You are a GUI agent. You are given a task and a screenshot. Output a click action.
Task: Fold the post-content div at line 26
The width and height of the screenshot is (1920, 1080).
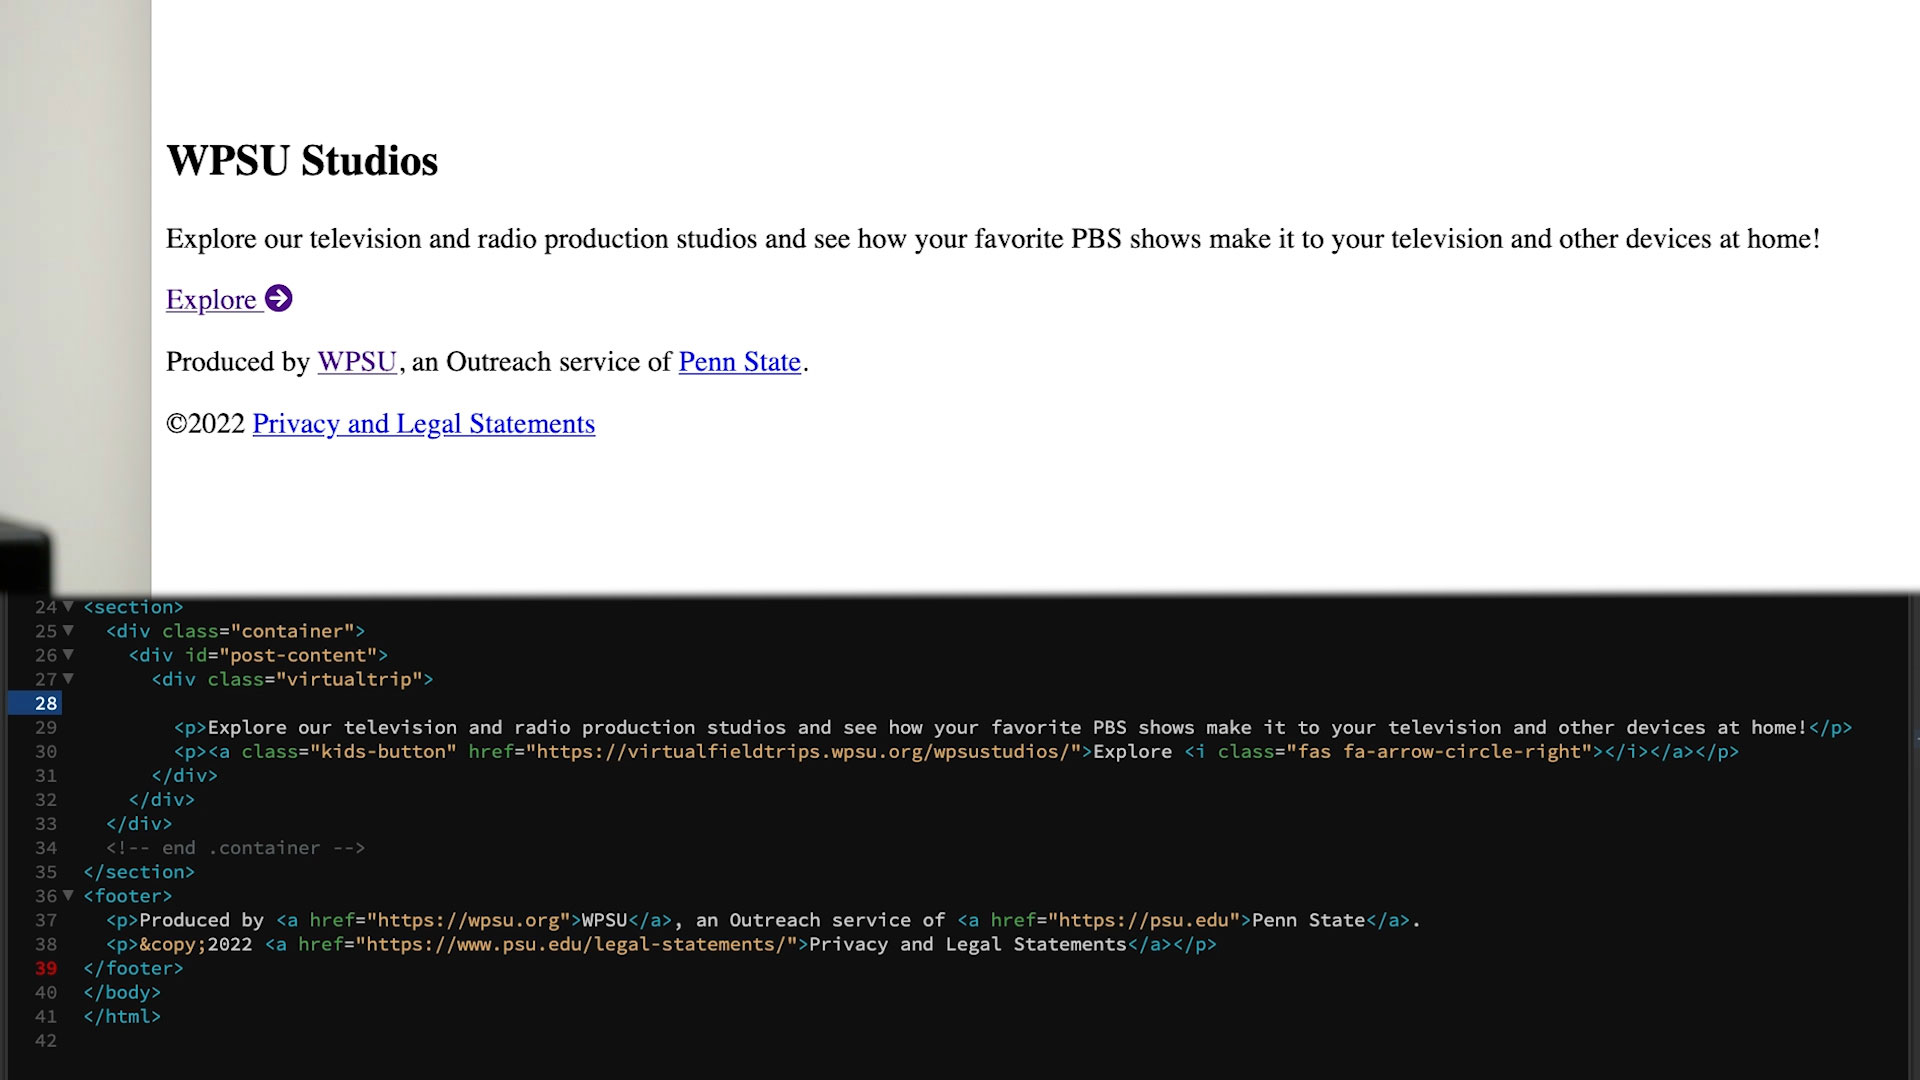[68, 654]
